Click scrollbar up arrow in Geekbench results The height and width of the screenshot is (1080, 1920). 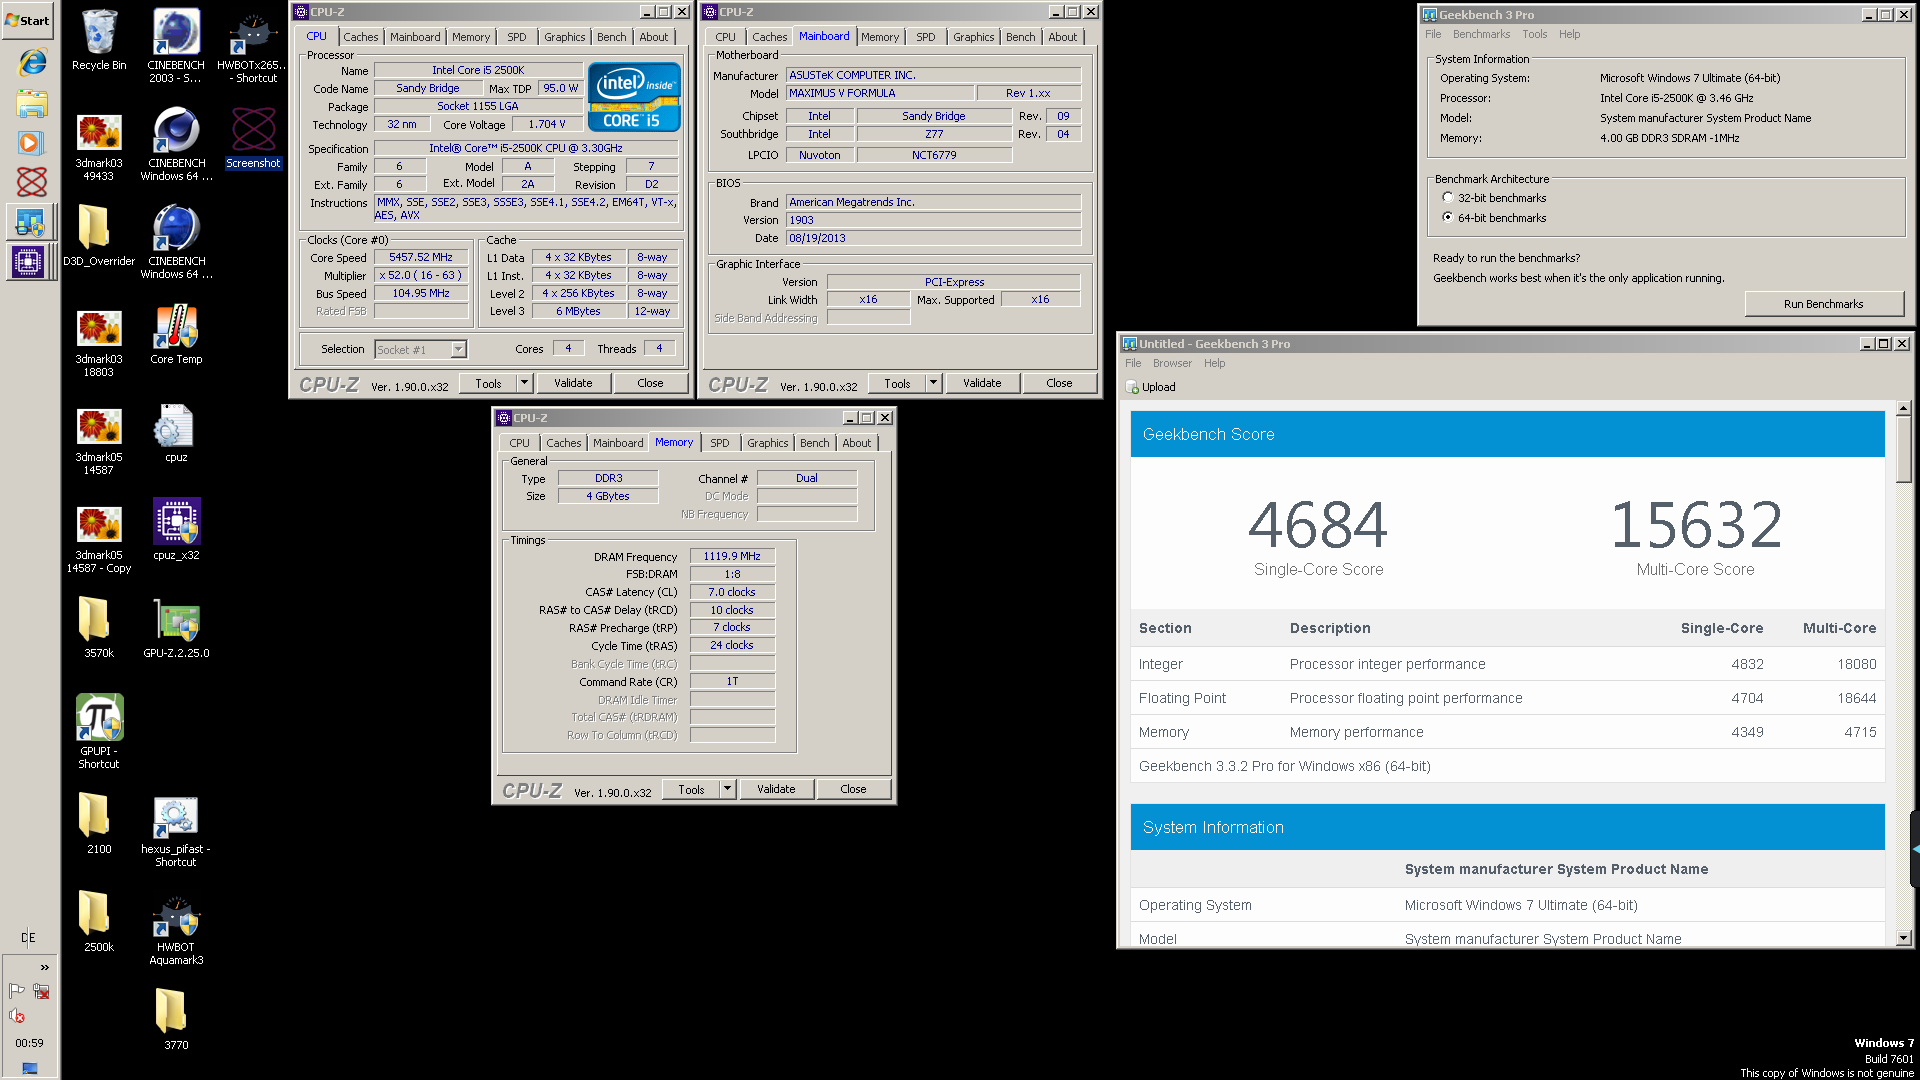point(1903,408)
